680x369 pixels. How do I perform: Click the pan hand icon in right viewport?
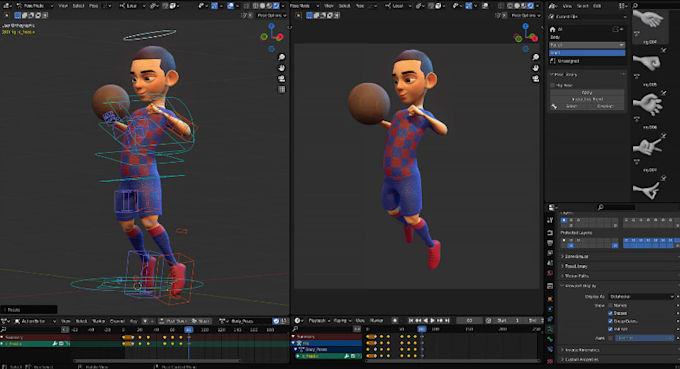click(x=536, y=68)
